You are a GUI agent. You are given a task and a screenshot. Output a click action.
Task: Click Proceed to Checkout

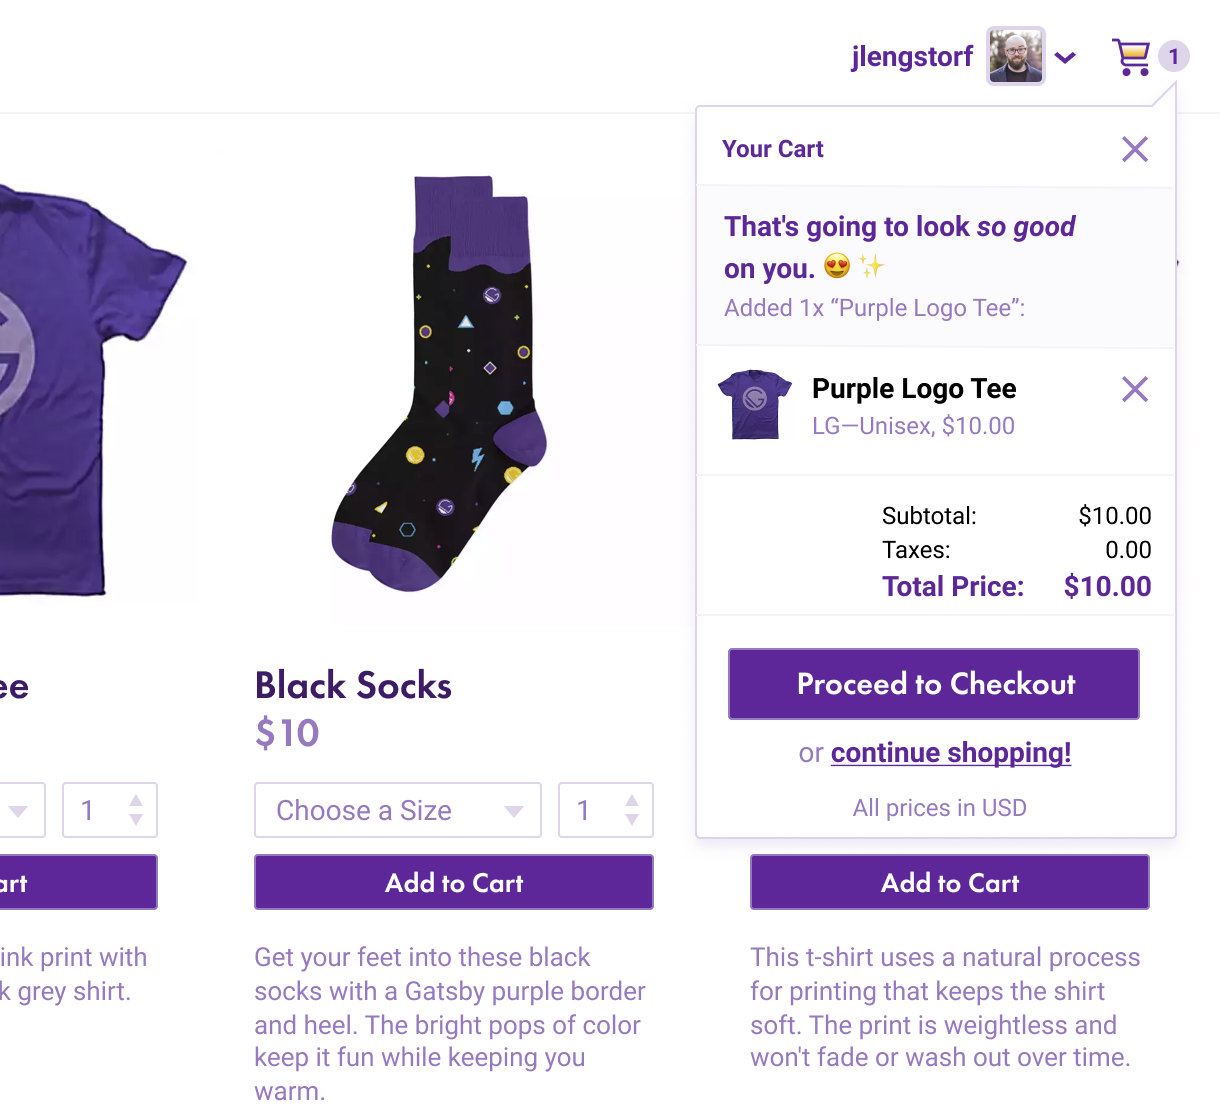point(933,684)
